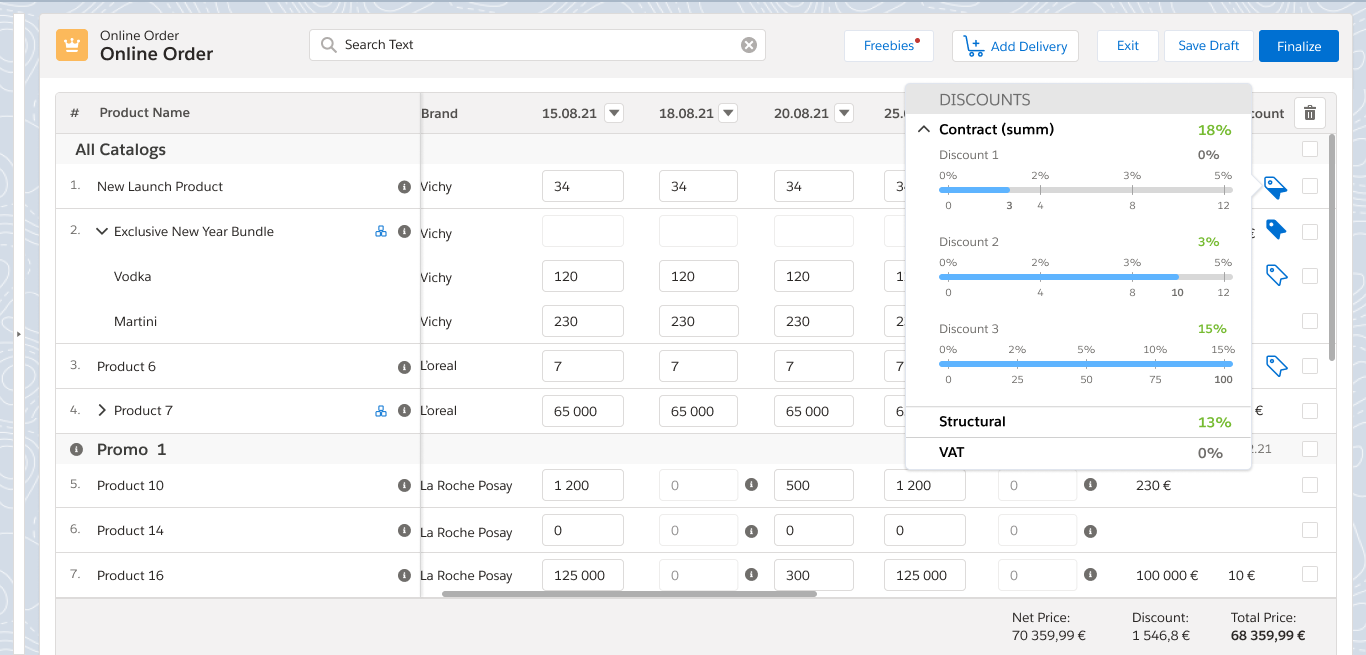
Task: Collapse the Contract (summ) discount section
Action: coord(923,130)
